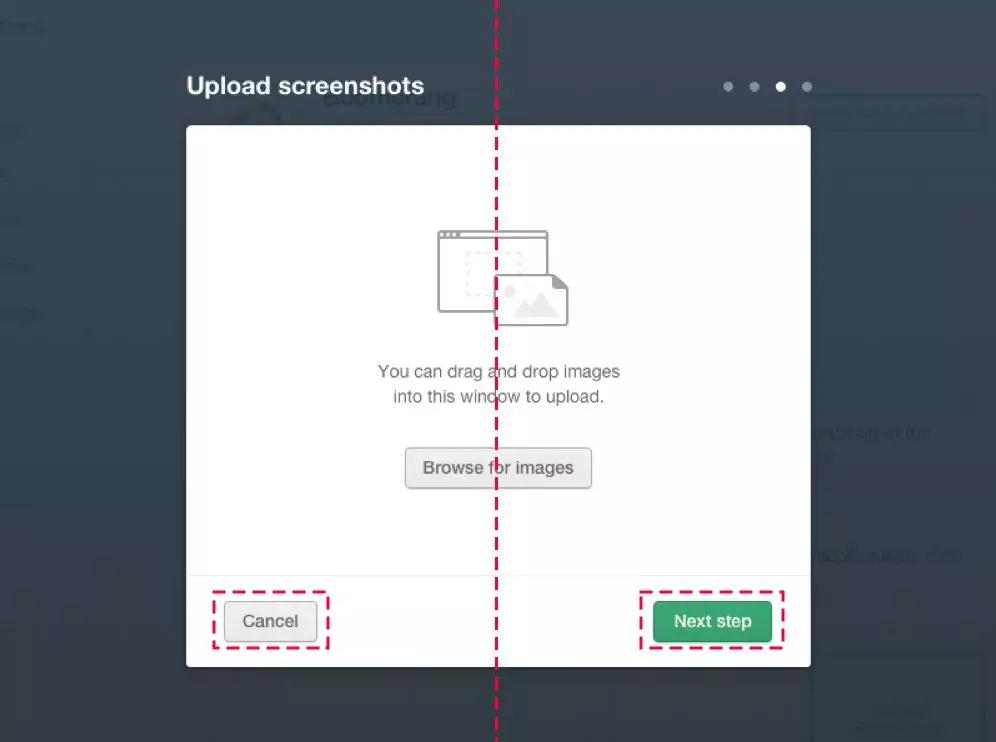This screenshot has height=742, width=996.
Task: Click the mountain shape in the picture icon
Action: (536, 305)
